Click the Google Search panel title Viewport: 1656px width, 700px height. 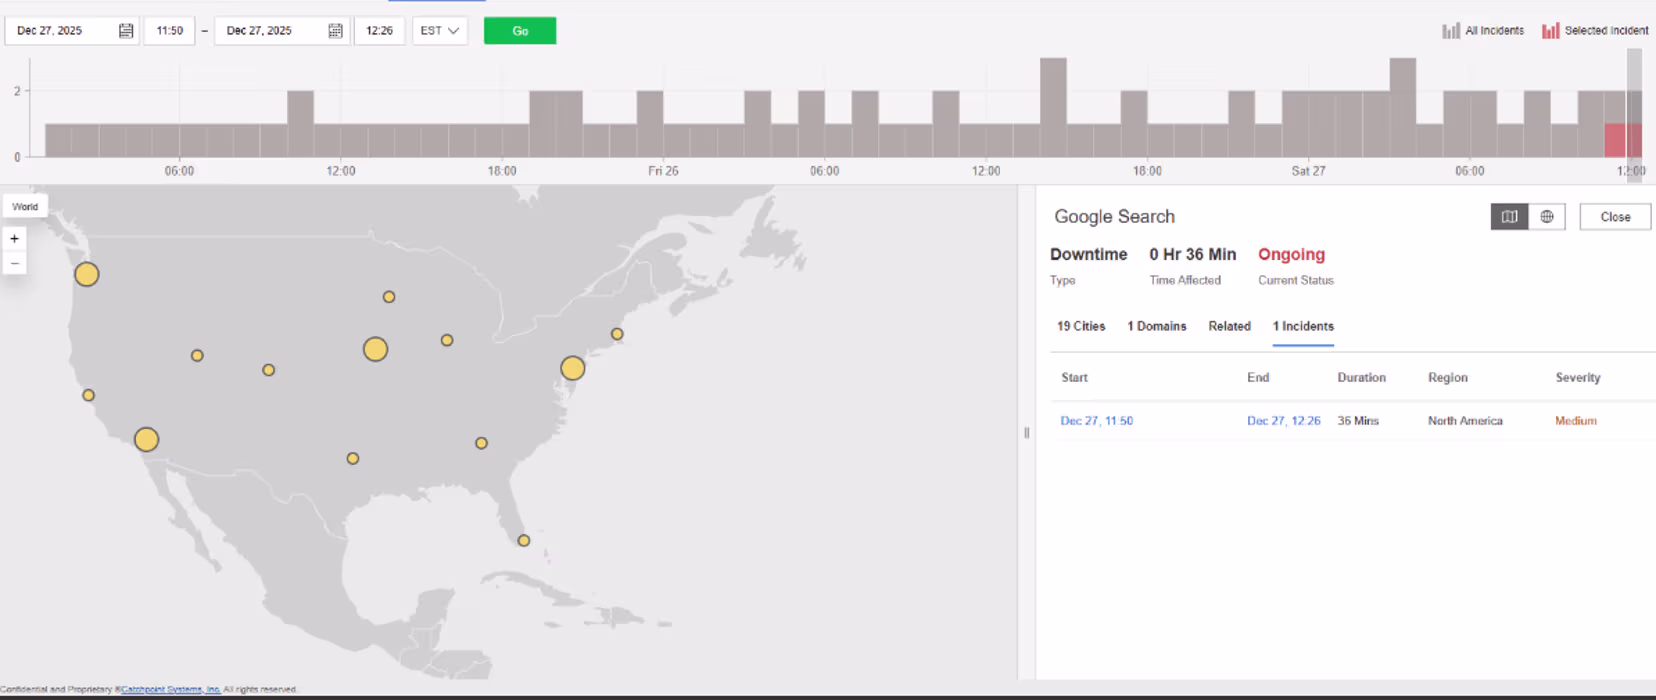(1114, 217)
